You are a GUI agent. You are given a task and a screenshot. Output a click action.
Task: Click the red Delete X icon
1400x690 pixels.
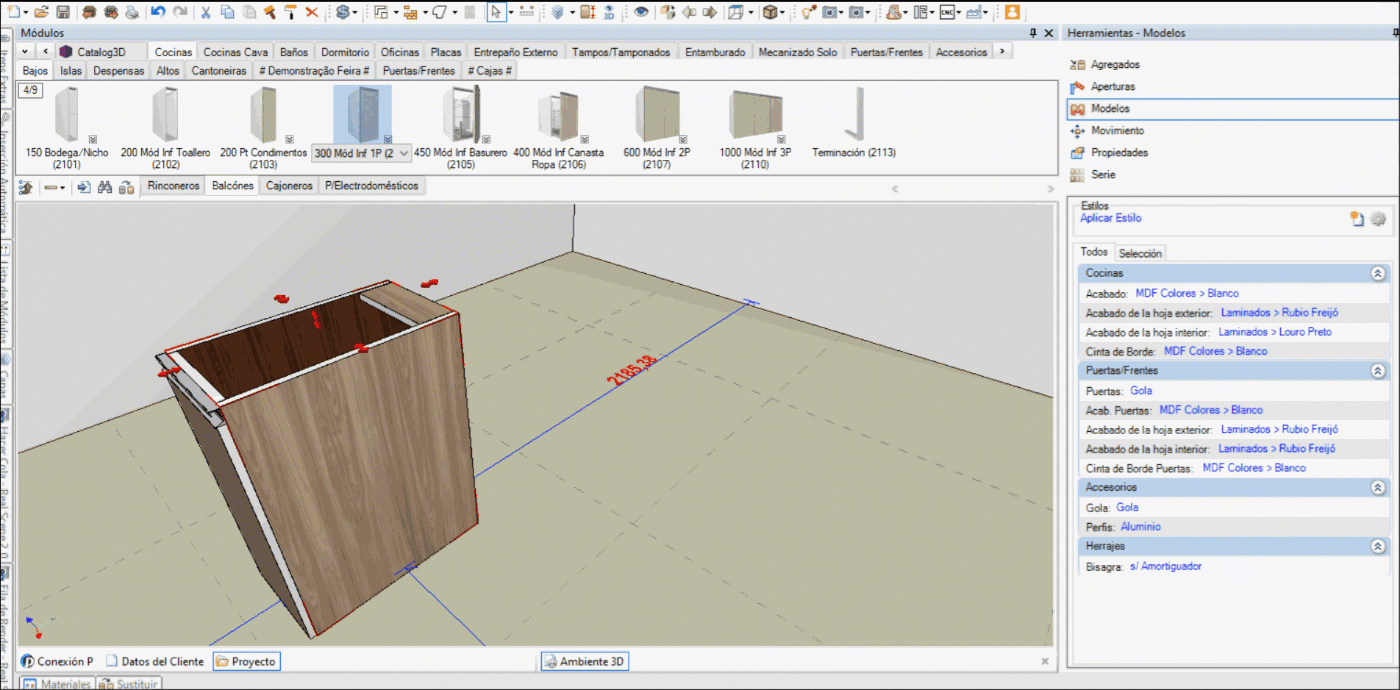(311, 12)
